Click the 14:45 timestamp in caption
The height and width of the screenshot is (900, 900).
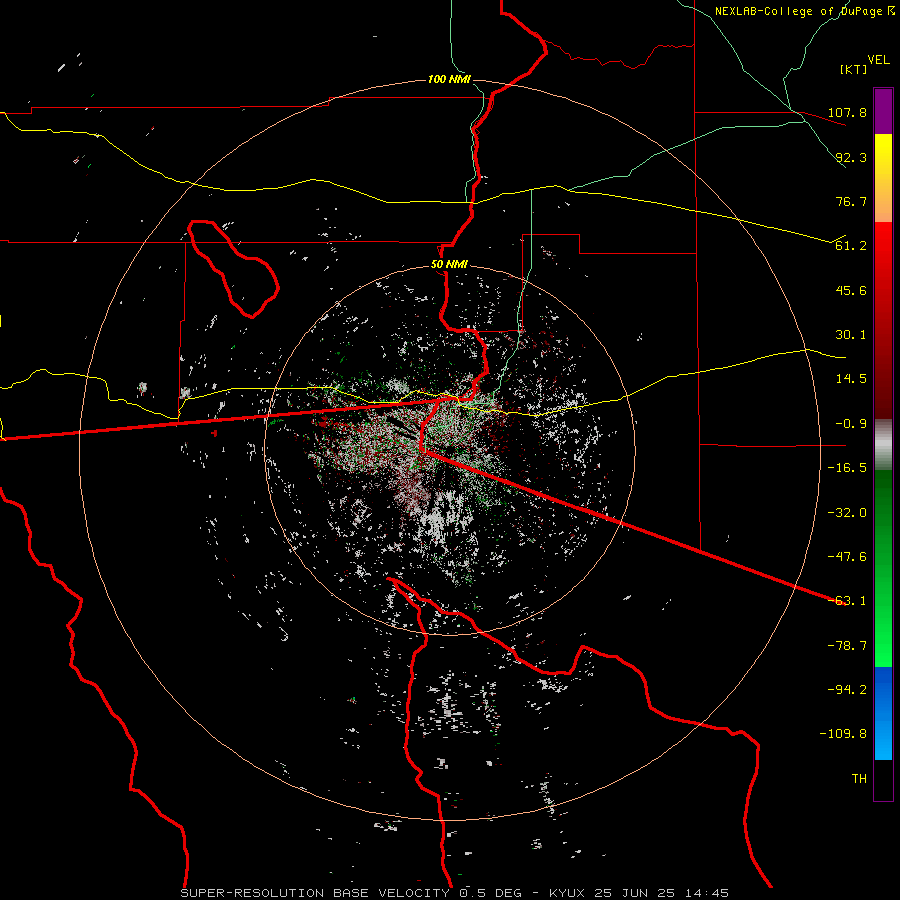tap(707, 893)
